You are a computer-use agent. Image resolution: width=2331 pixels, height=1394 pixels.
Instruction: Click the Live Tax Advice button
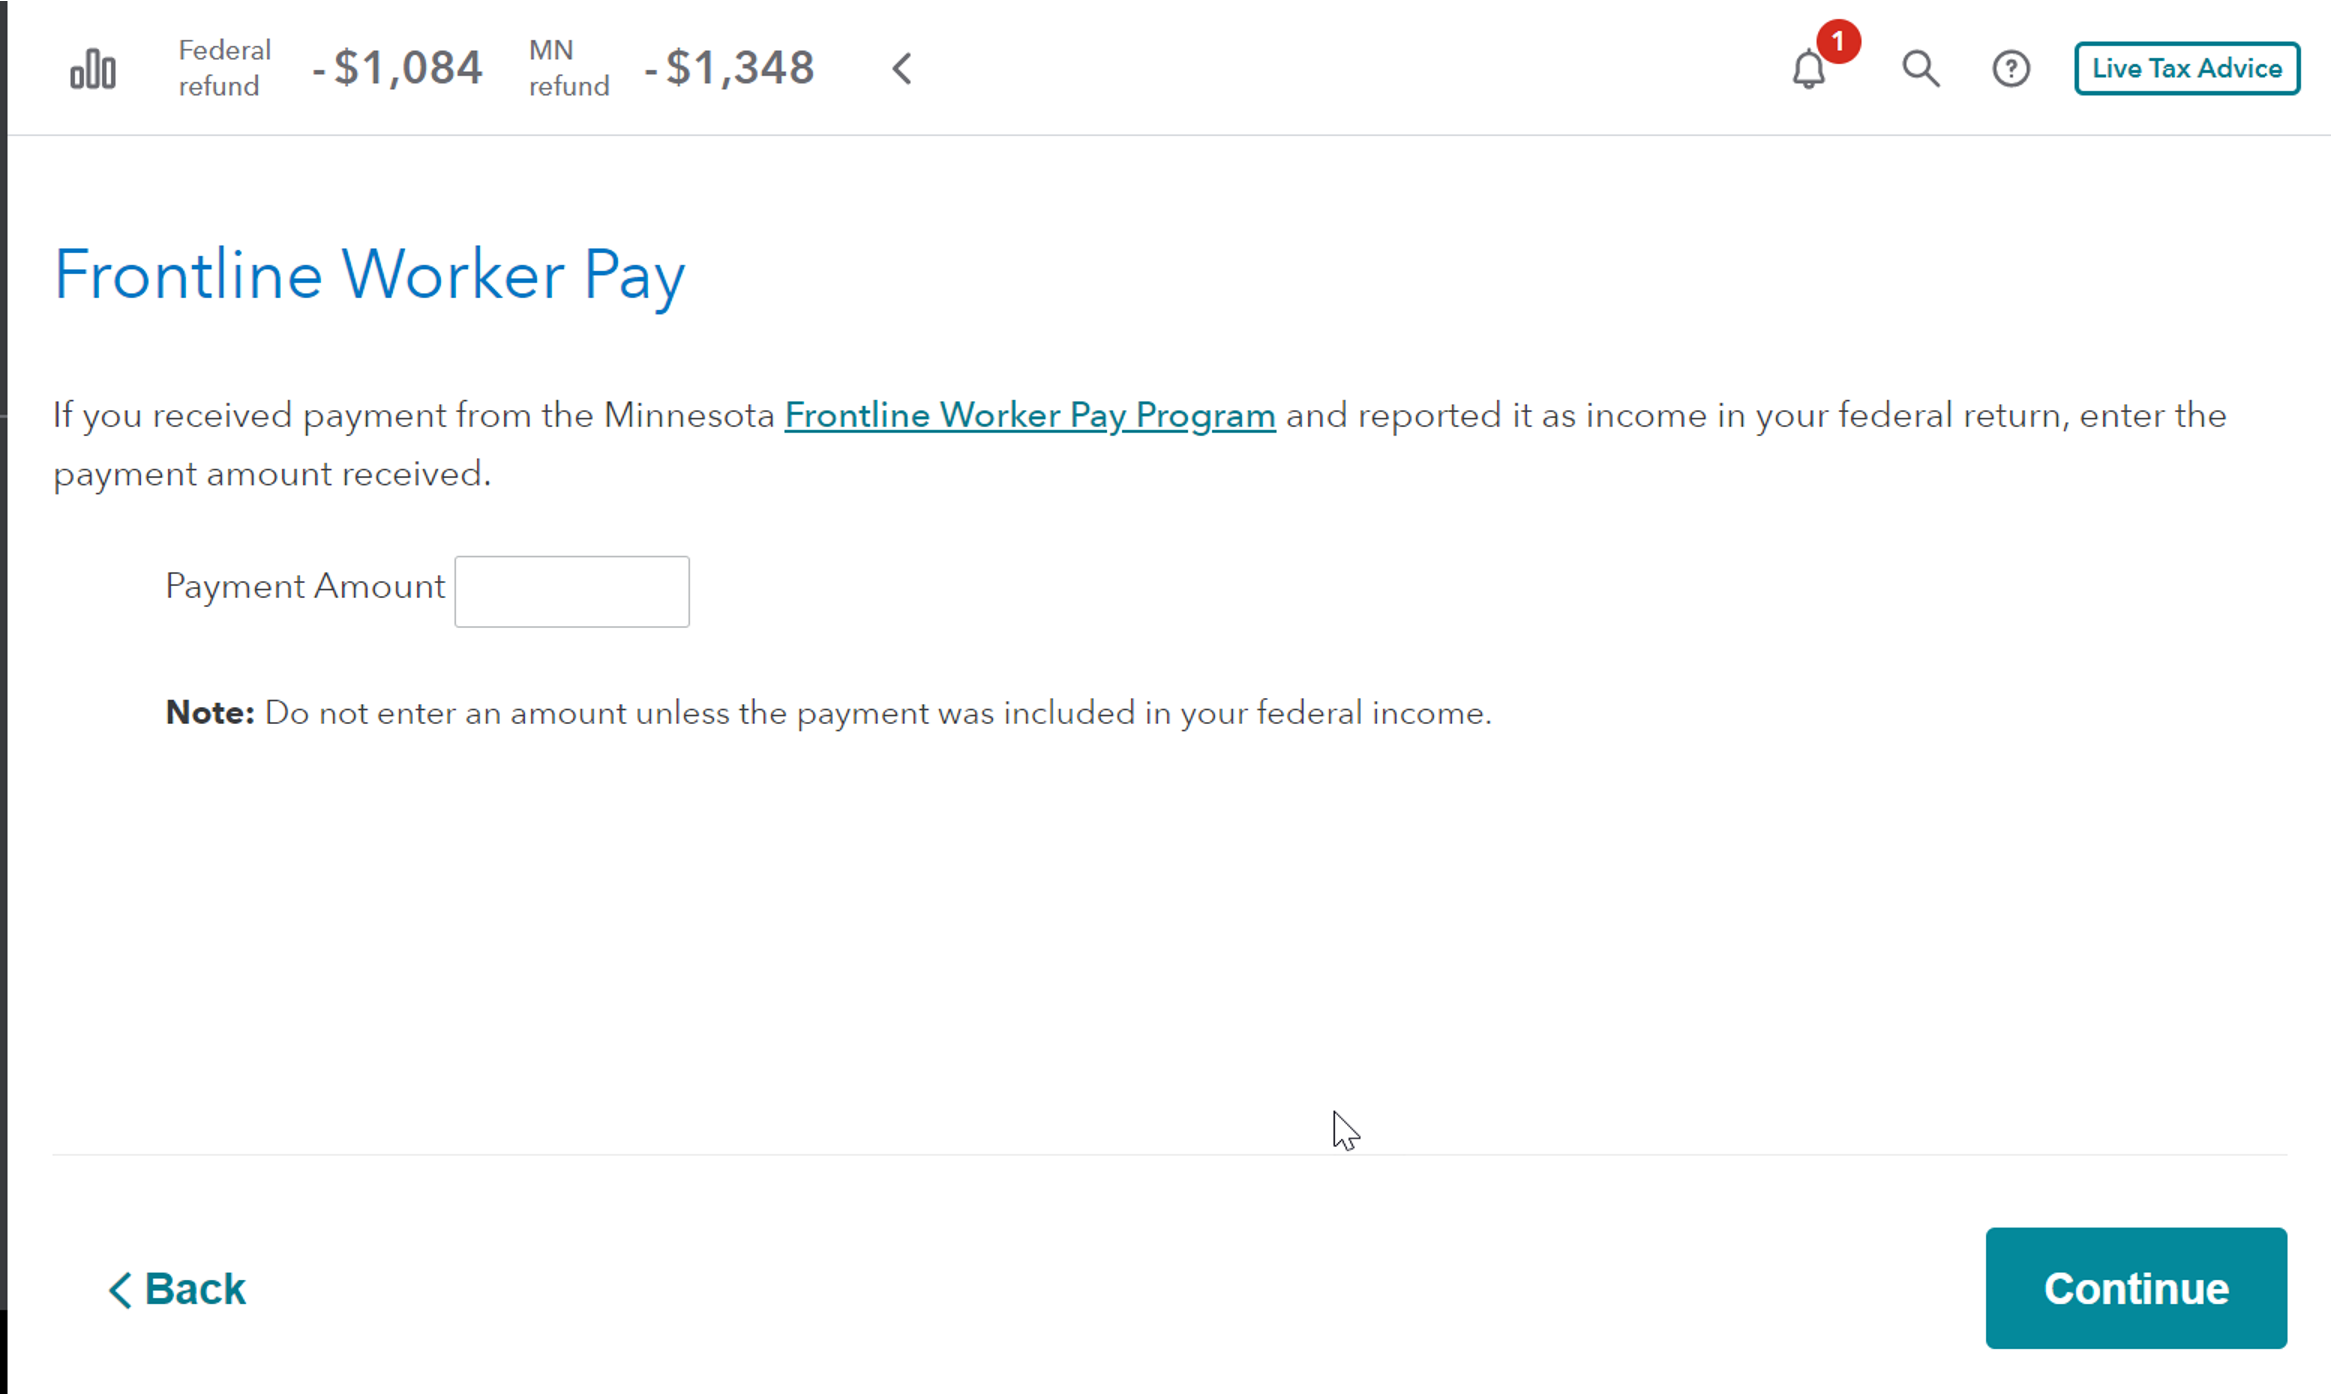pyautogui.click(x=2187, y=68)
